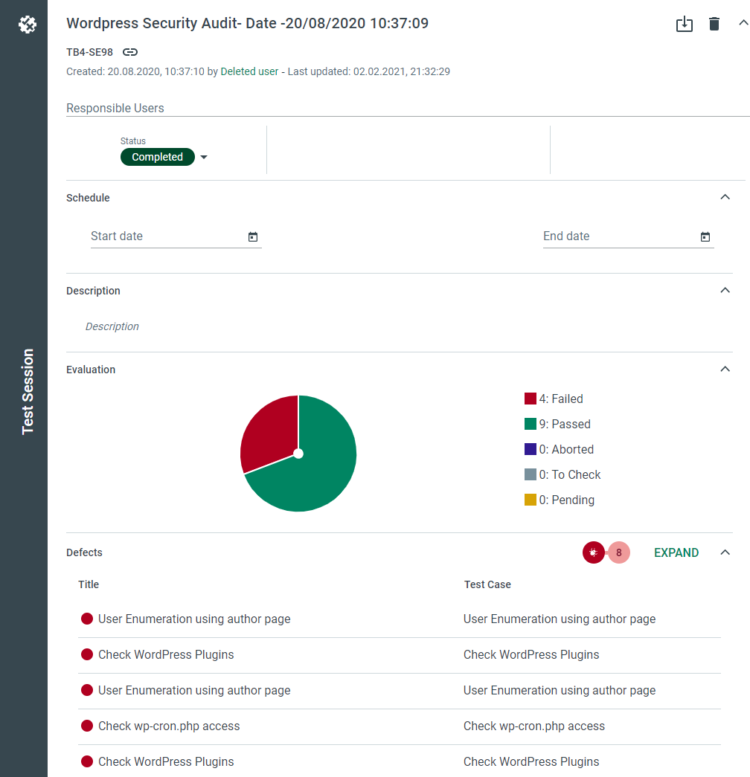750x777 pixels.
Task: Click the red defects bug icon
Action: [x=593, y=553]
